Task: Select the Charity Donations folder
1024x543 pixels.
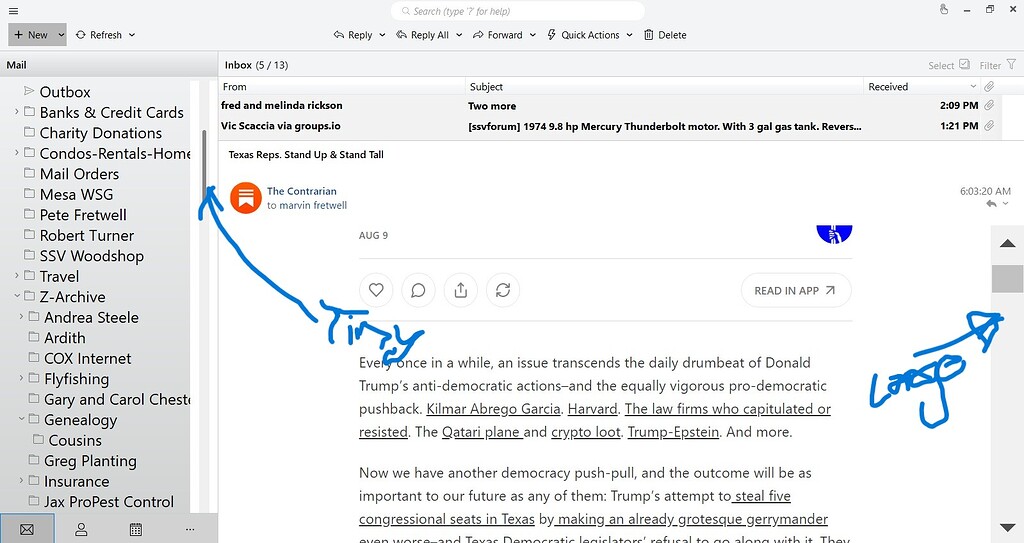Action: click(x=100, y=133)
